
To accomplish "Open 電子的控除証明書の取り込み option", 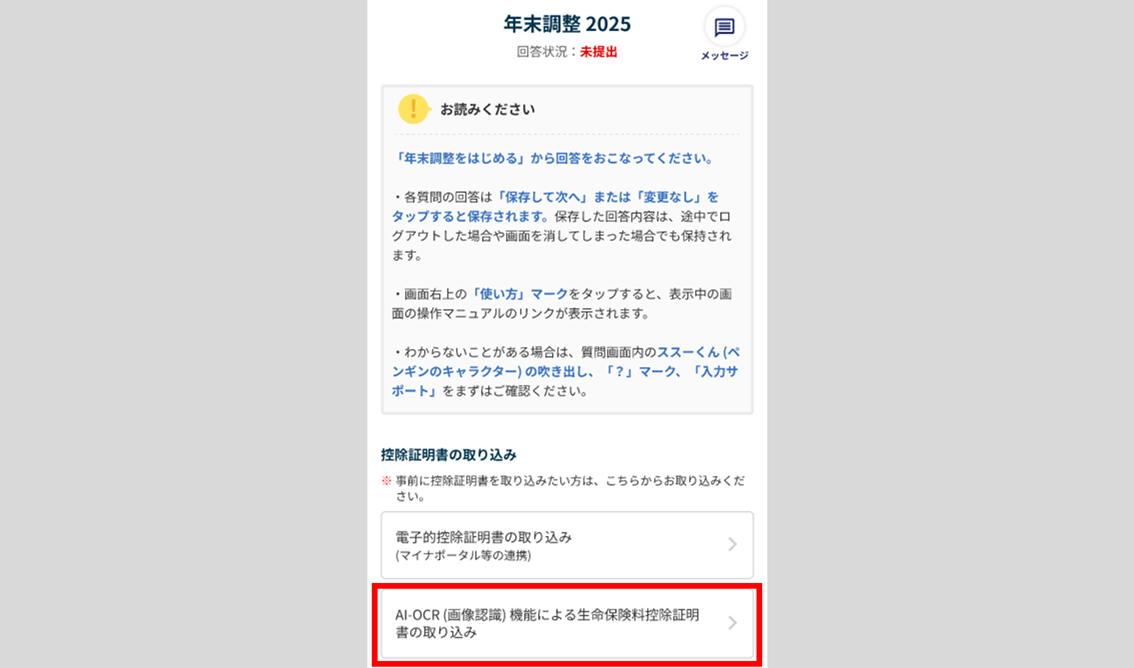I will click(x=567, y=545).
